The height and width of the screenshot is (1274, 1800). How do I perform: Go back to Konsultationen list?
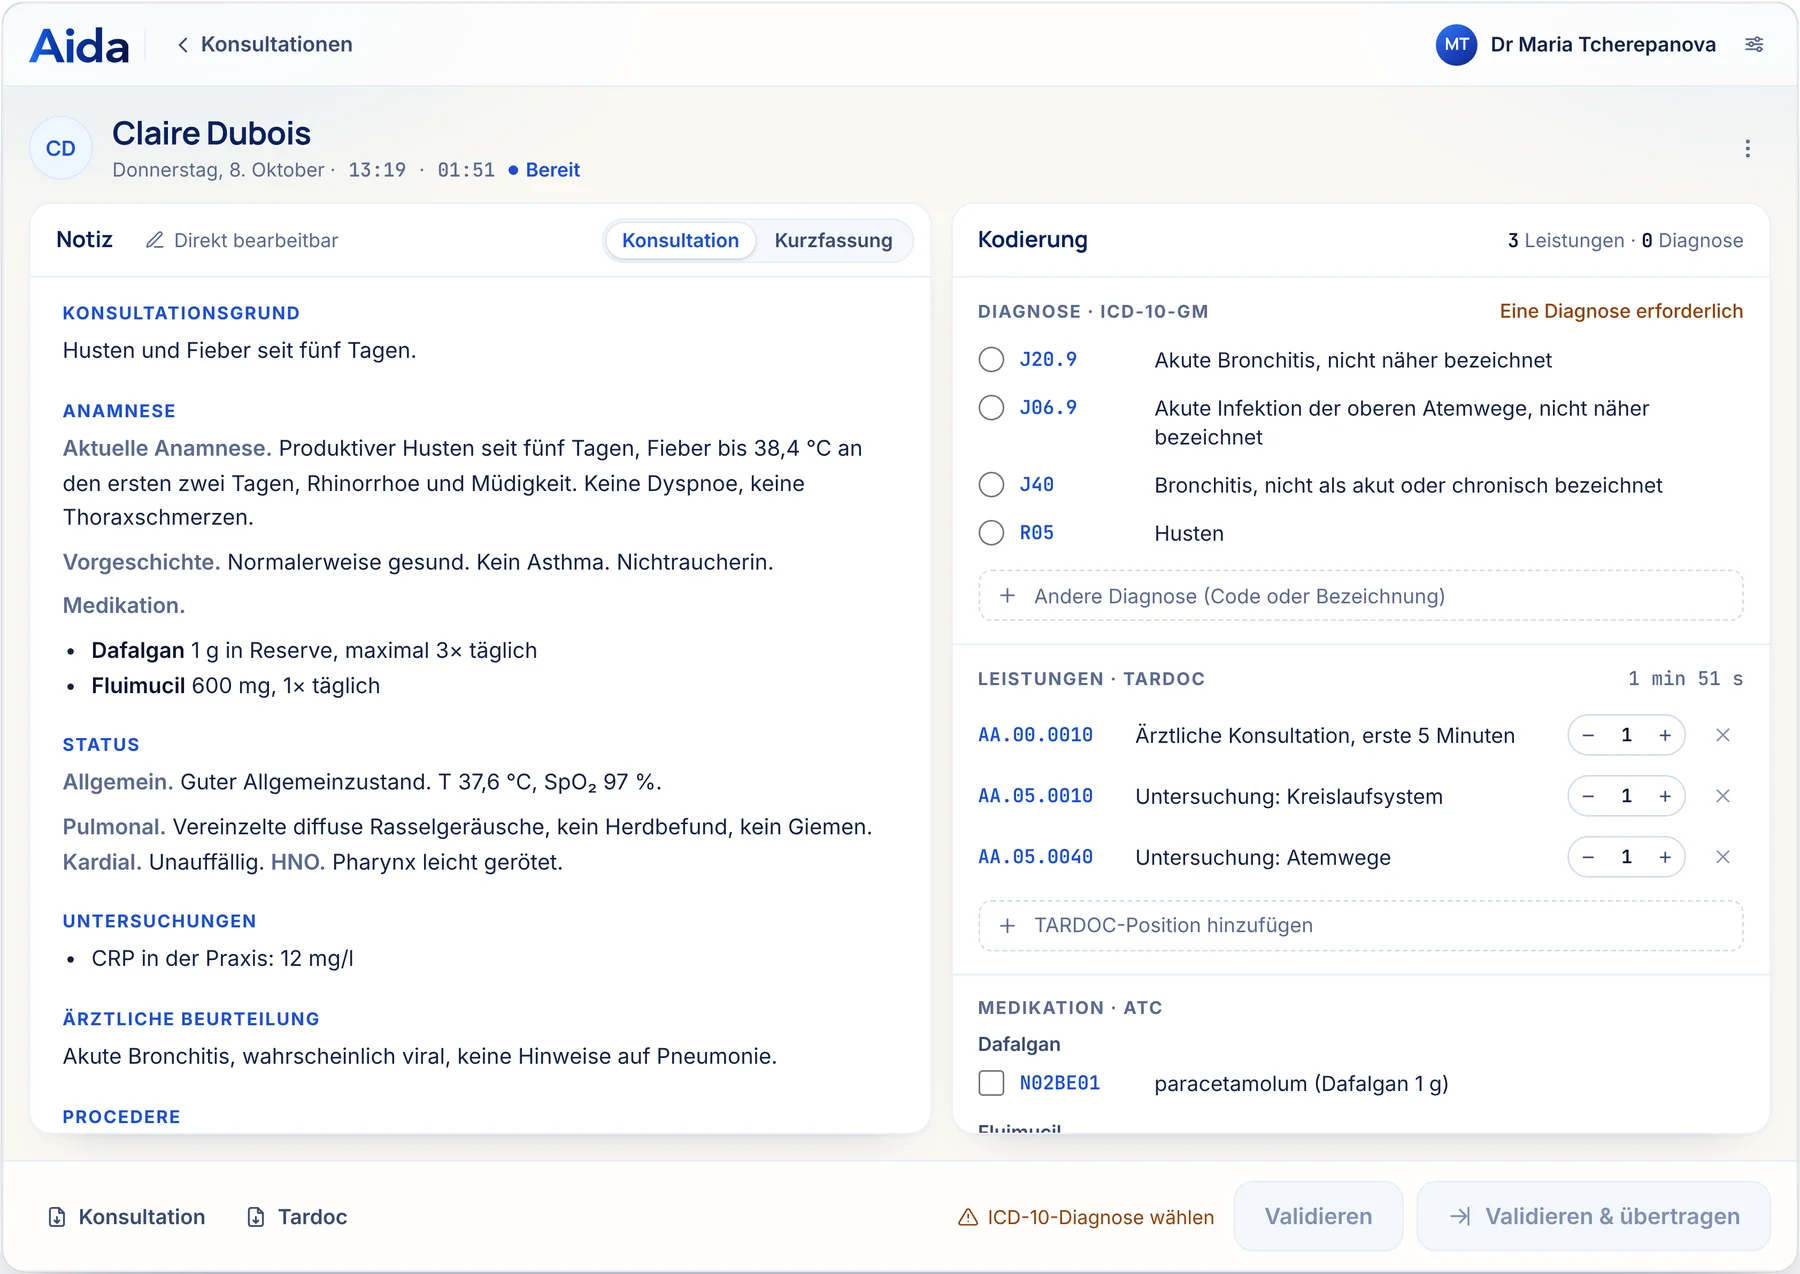(x=265, y=44)
